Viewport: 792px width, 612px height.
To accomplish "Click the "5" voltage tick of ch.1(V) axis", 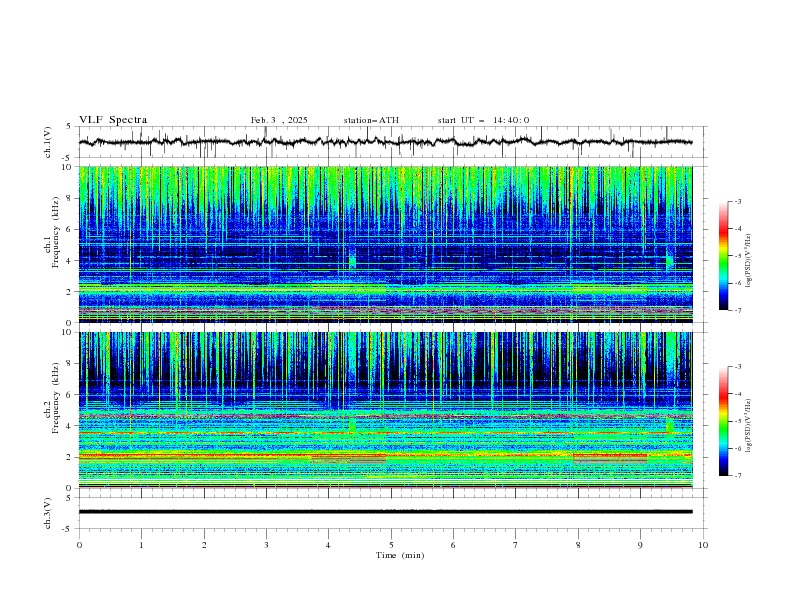I will coord(69,127).
